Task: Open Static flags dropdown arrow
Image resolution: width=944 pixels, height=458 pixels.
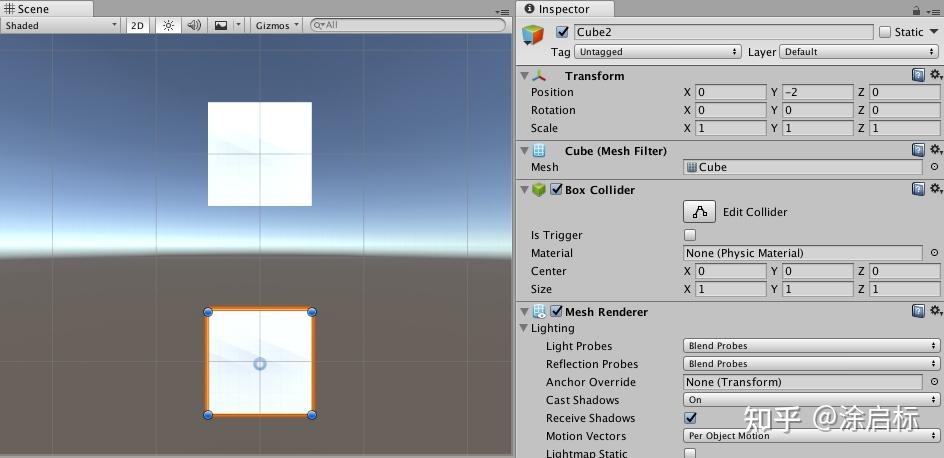Action: [934, 32]
